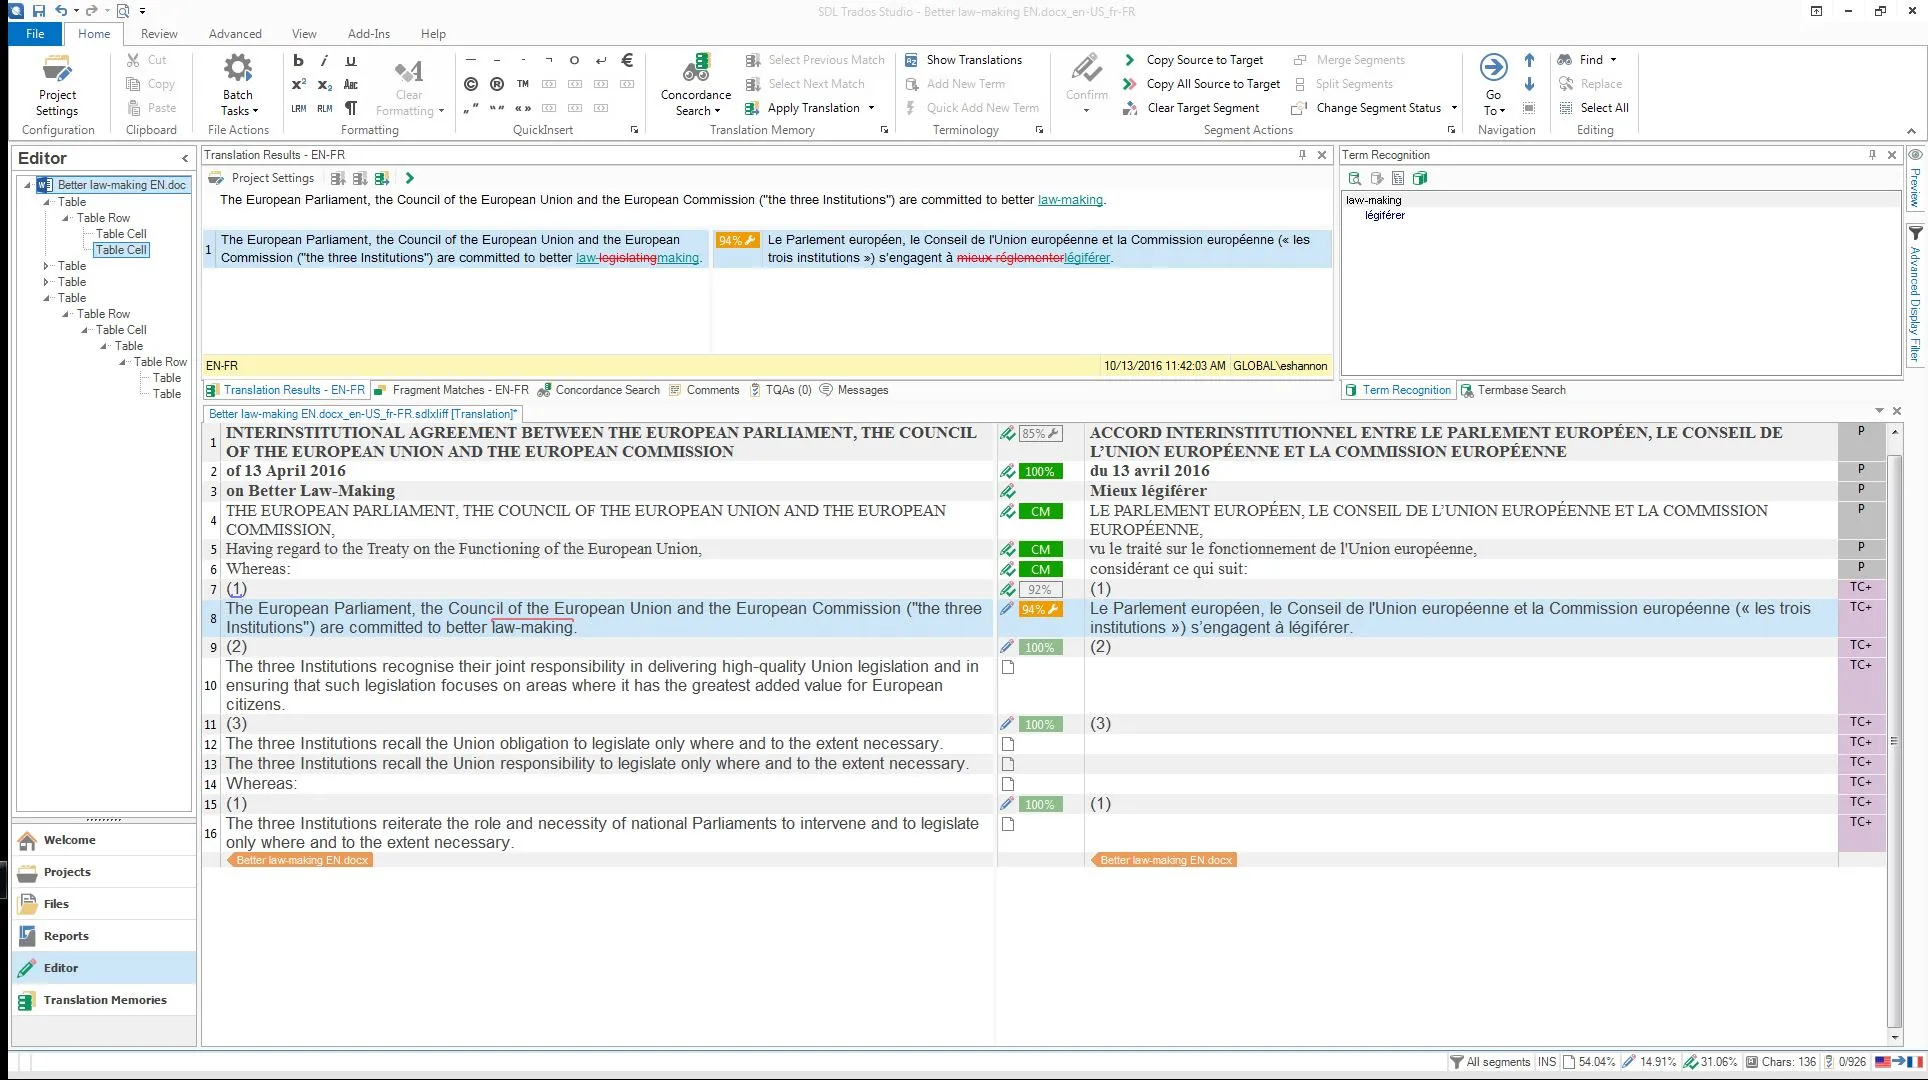
Task: Click the superscript formatting icon
Action: (x=297, y=84)
